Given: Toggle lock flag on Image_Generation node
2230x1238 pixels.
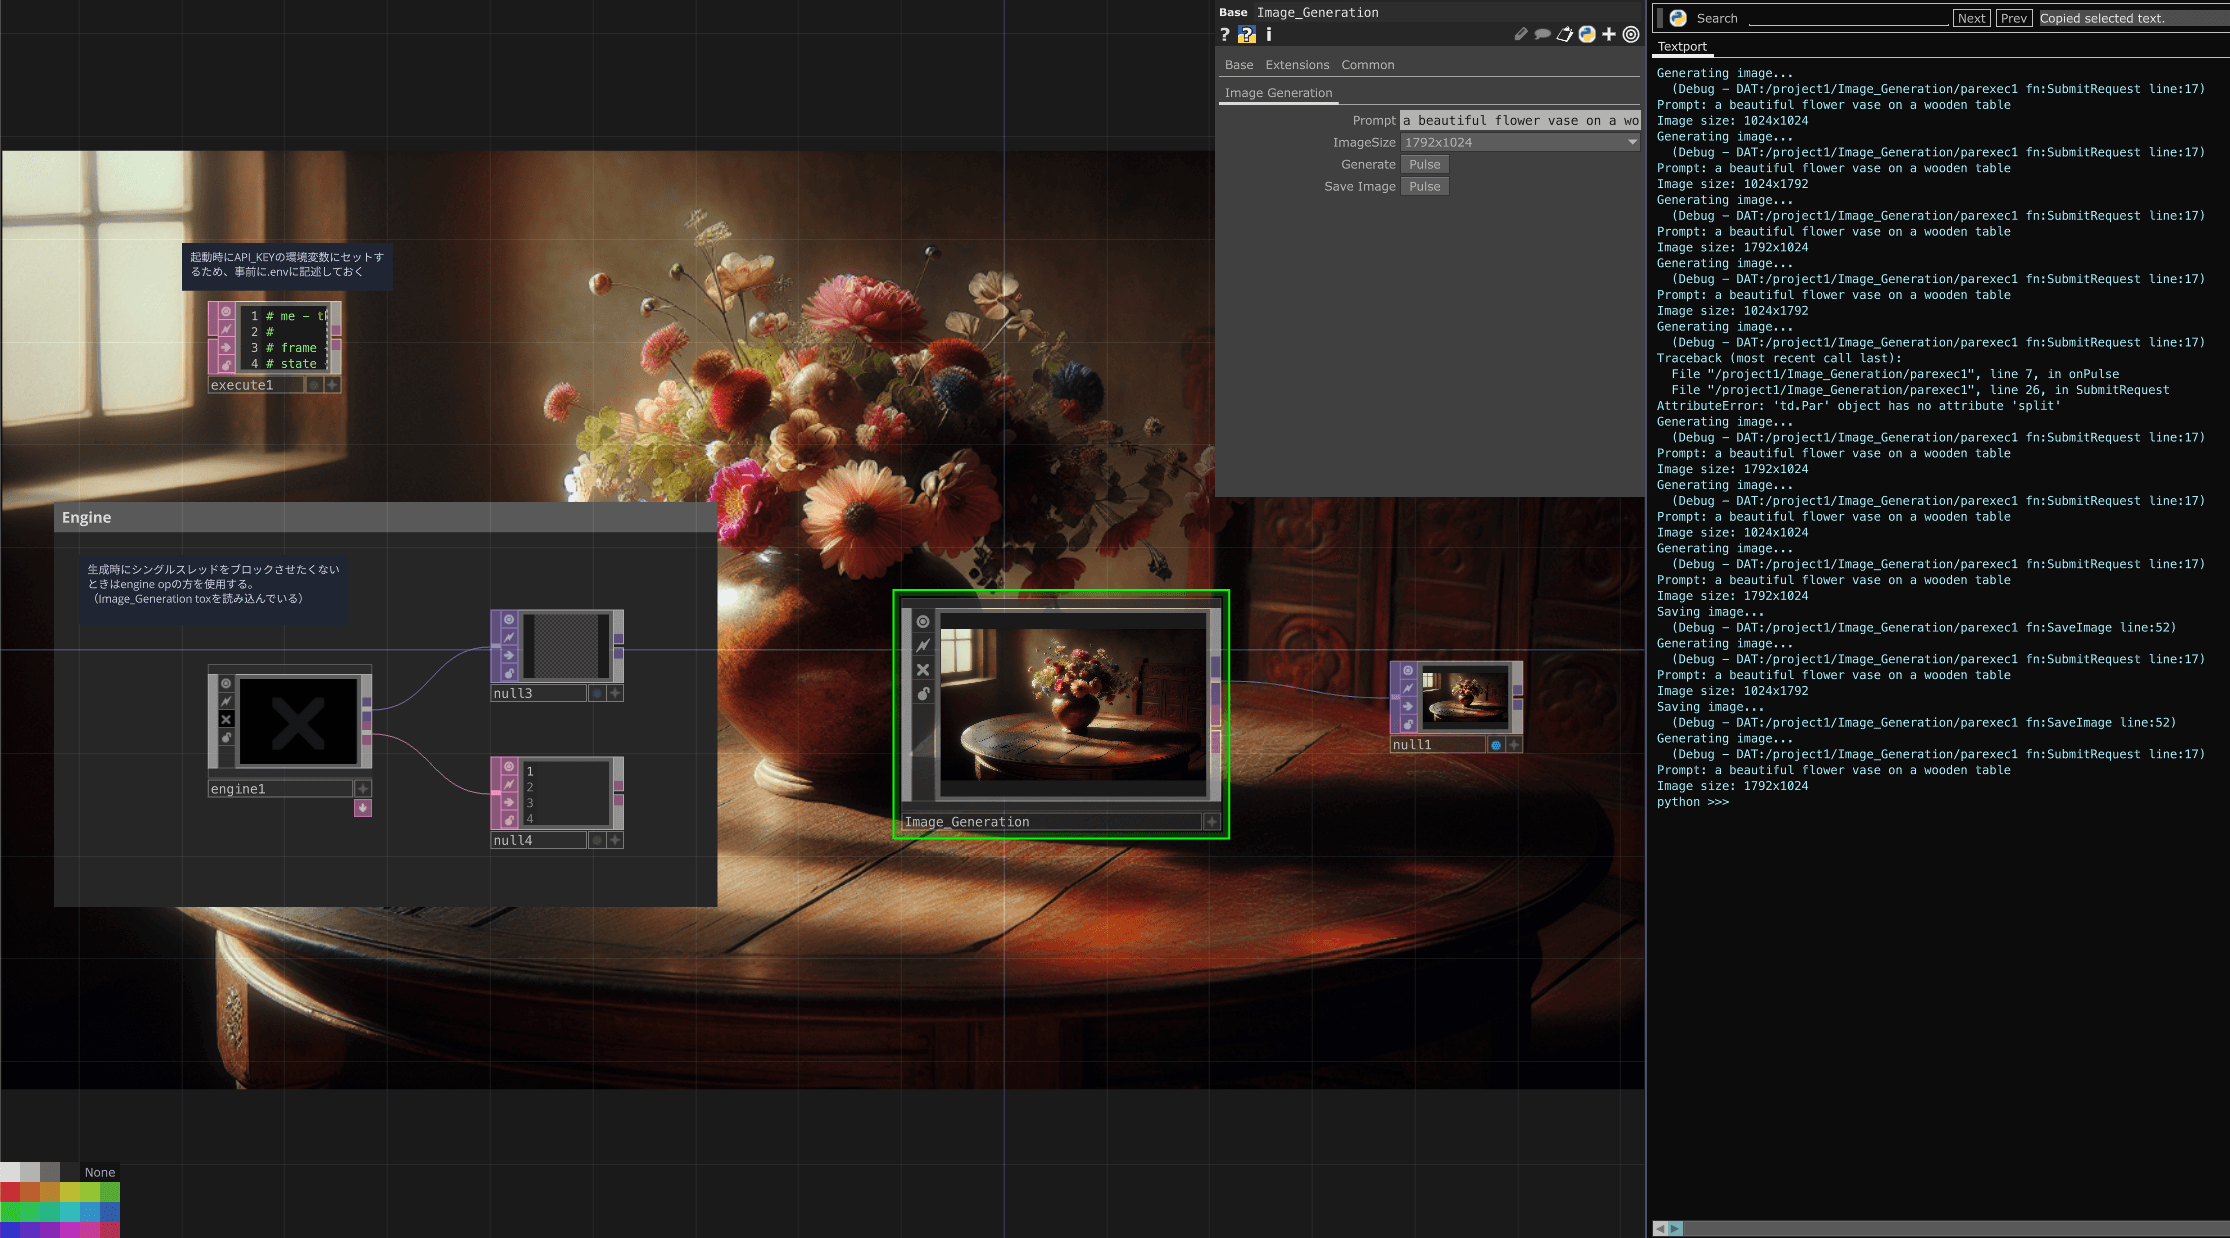Looking at the screenshot, I should (x=923, y=694).
